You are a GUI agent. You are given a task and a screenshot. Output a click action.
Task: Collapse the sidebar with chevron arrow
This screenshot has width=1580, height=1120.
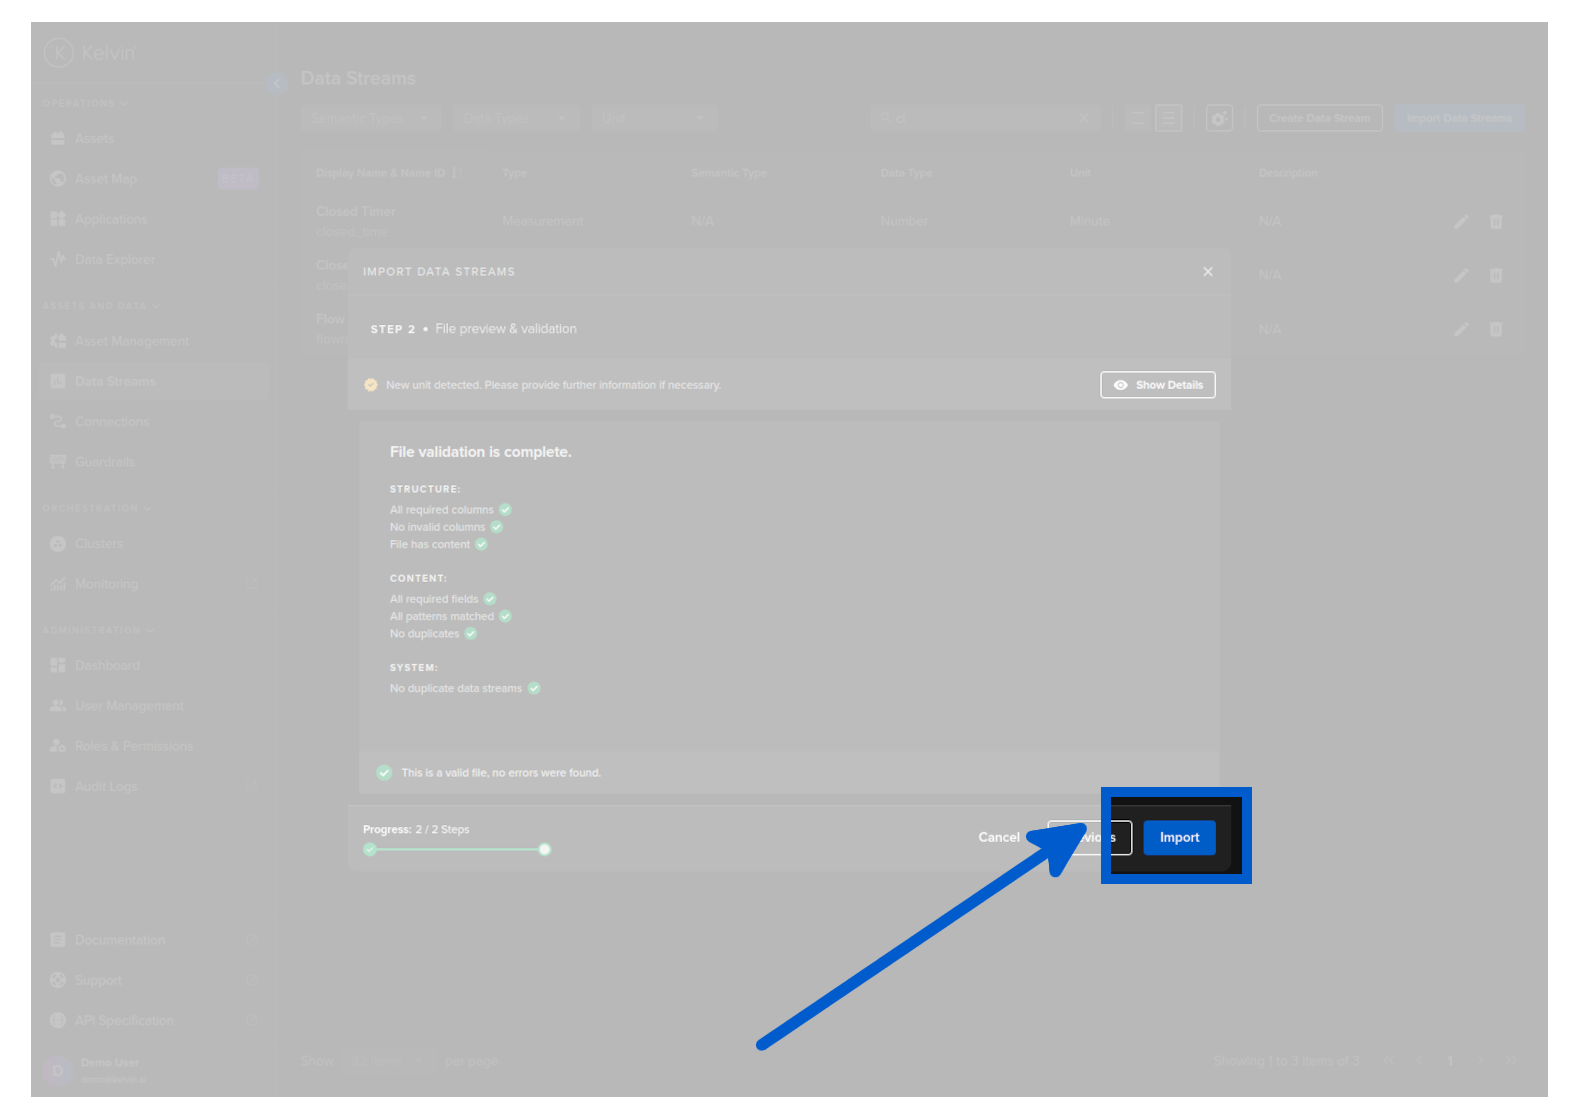(x=277, y=83)
